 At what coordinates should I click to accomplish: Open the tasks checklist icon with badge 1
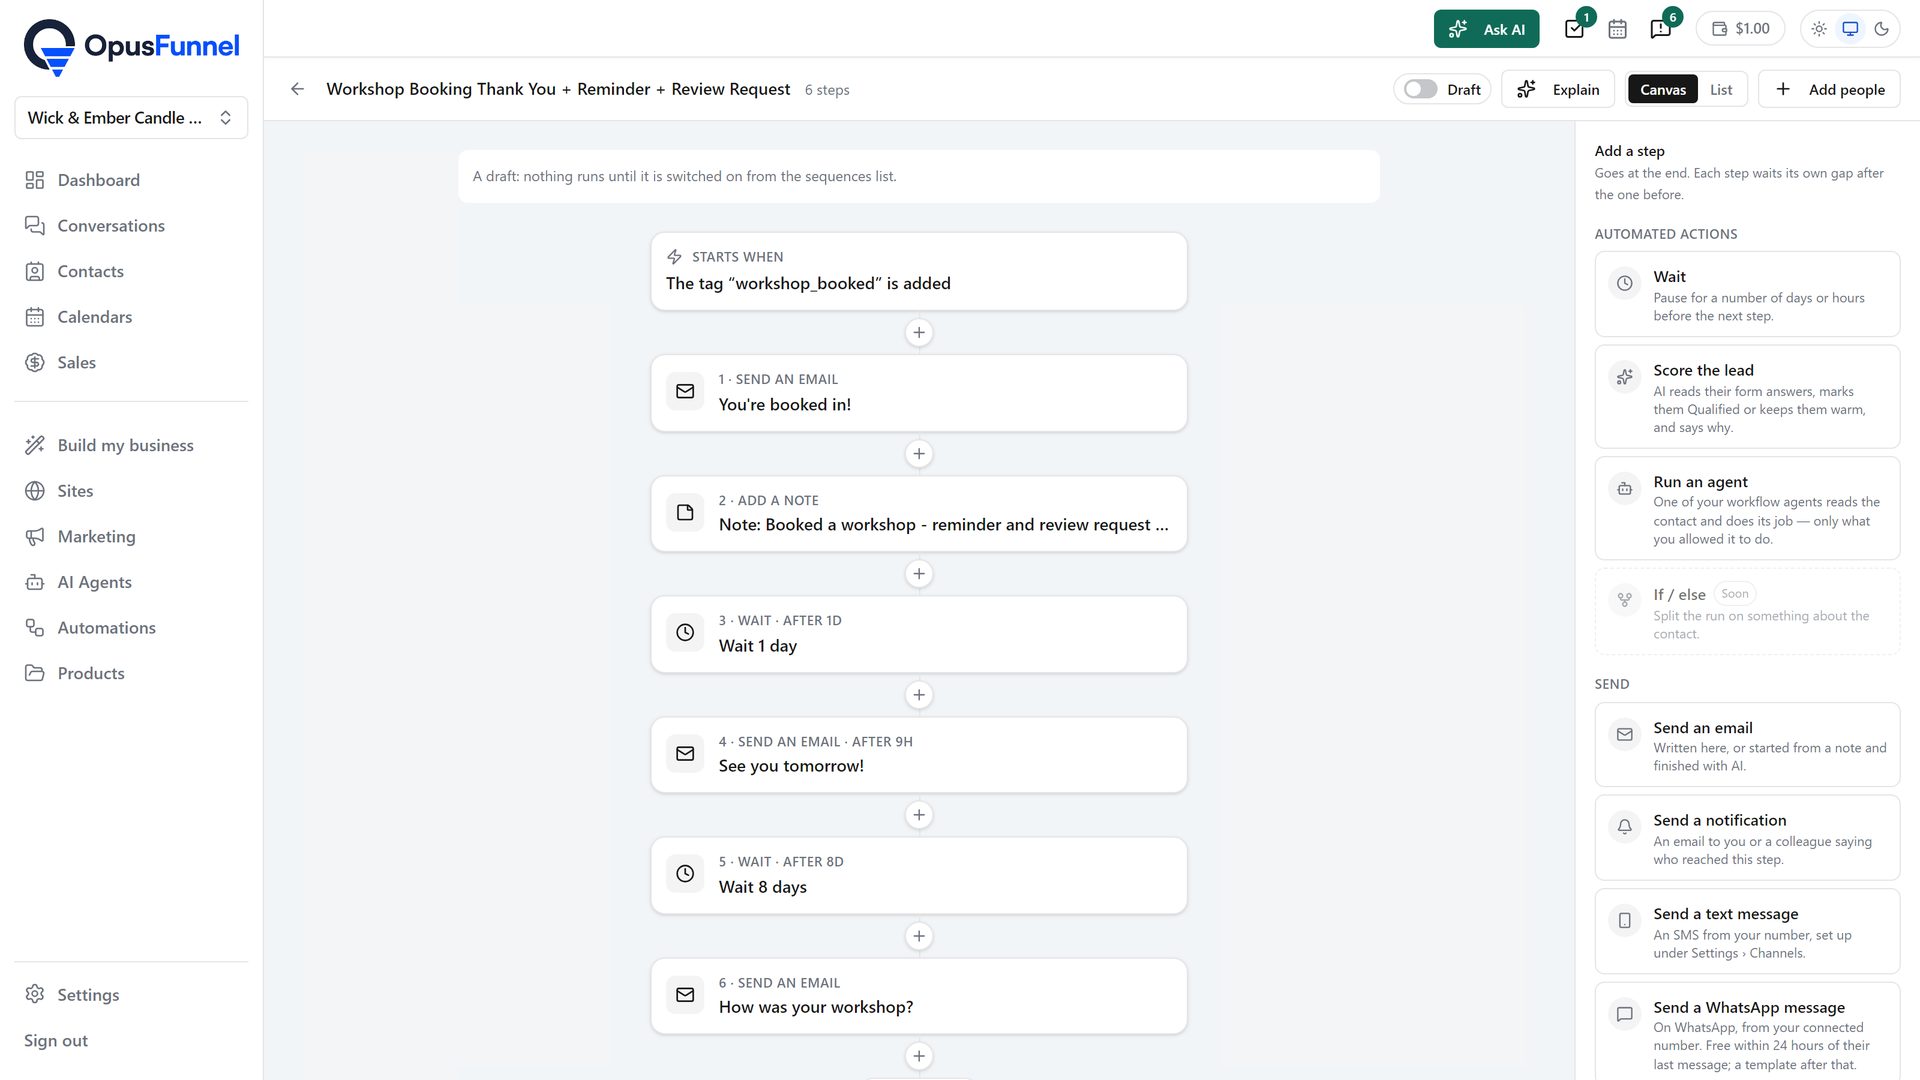(1574, 29)
